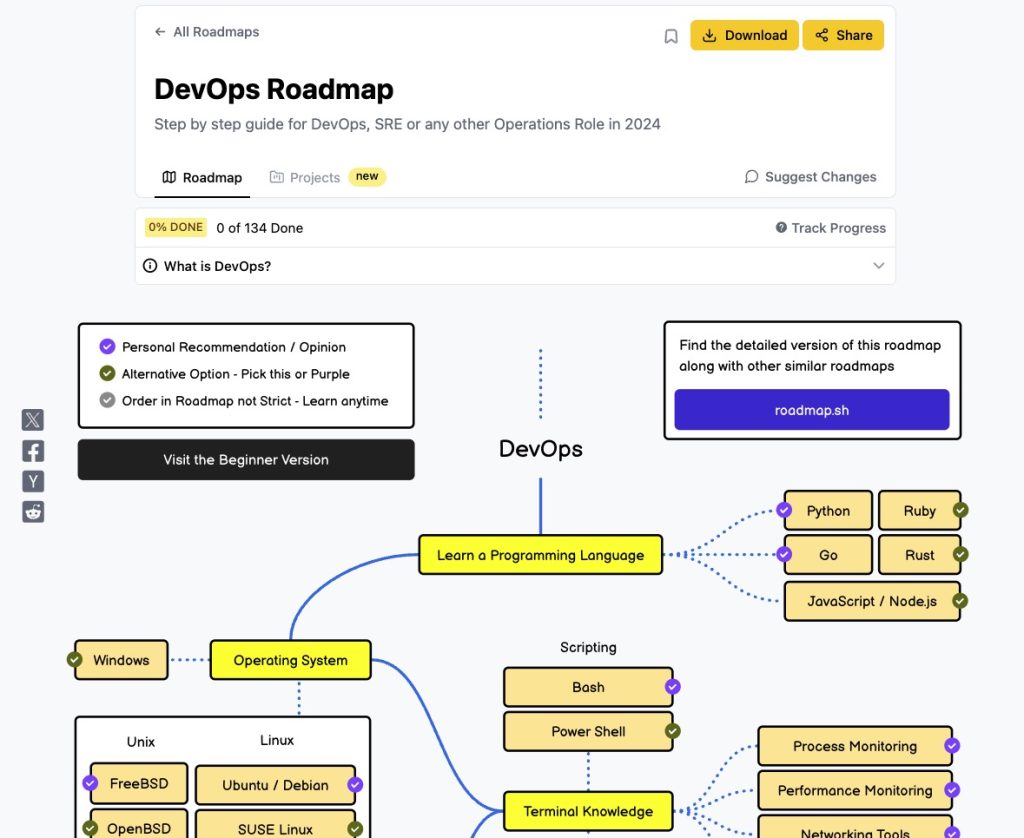Open the Share options button
Image resolution: width=1024 pixels, height=838 pixels.
(x=843, y=35)
